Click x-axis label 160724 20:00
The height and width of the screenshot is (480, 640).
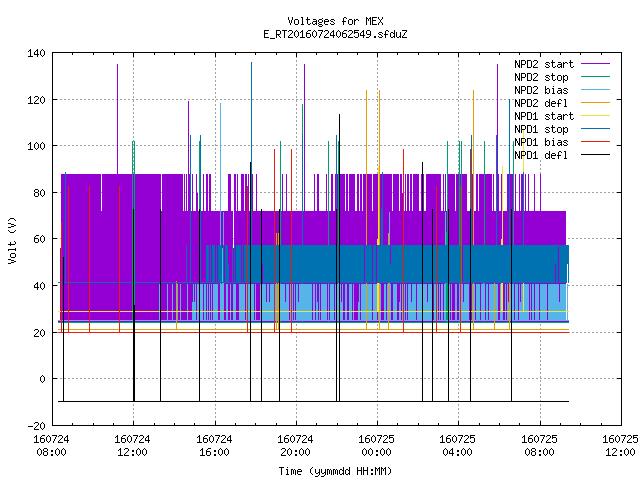click(295, 446)
